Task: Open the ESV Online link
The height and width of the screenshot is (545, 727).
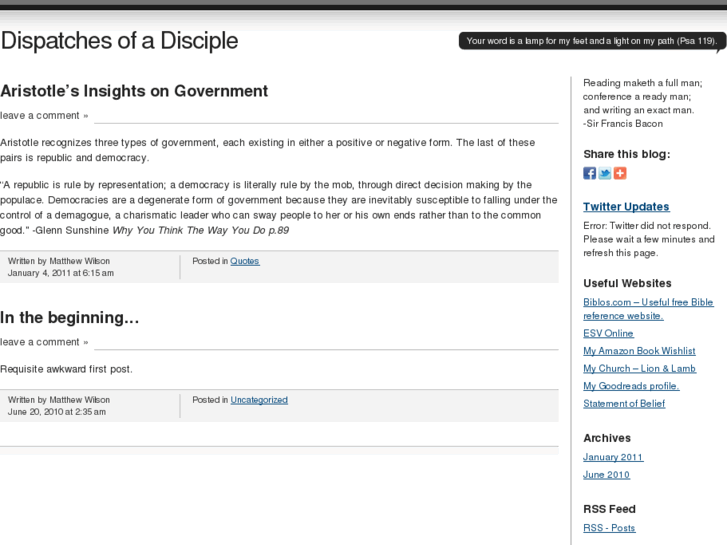Action: (608, 334)
